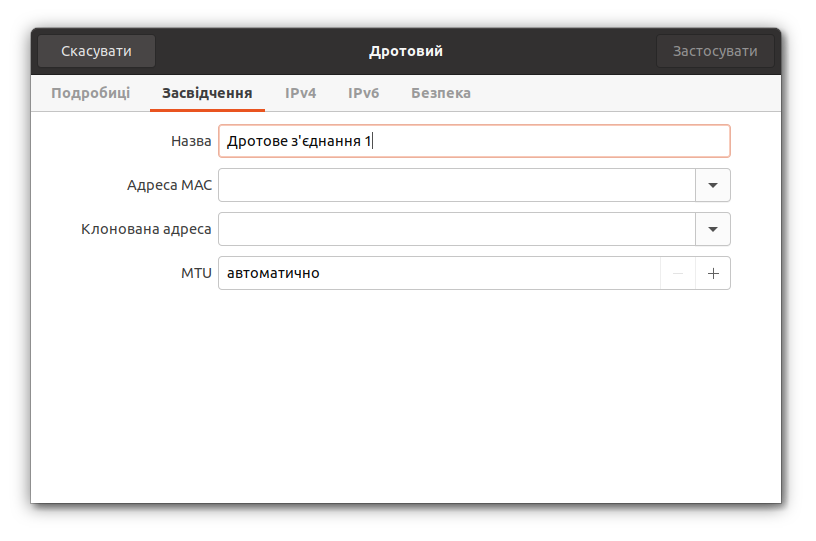Open the IPv4 tab
The image size is (816, 541).
(x=300, y=93)
